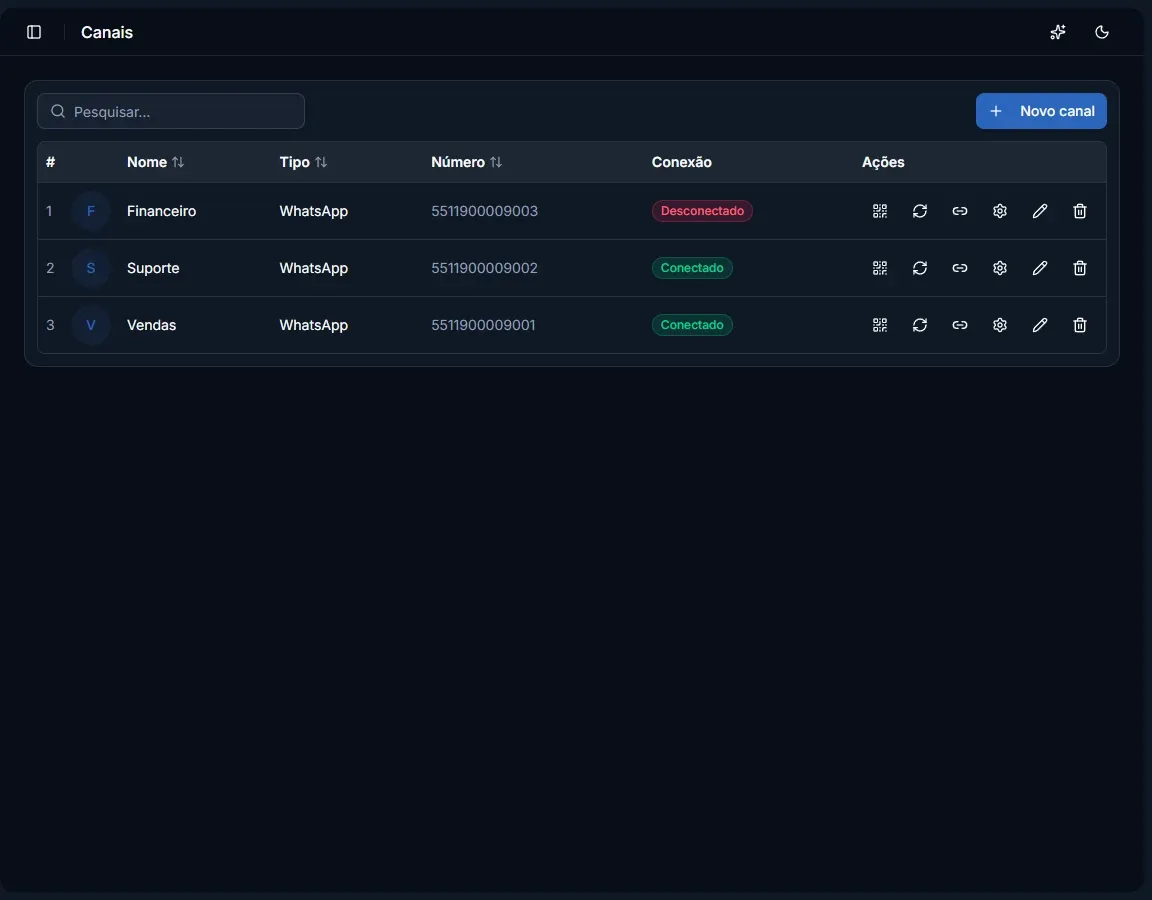Edit the Financeiro channel with pencil icon
Viewport: 1152px width, 900px height.
point(1040,211)
